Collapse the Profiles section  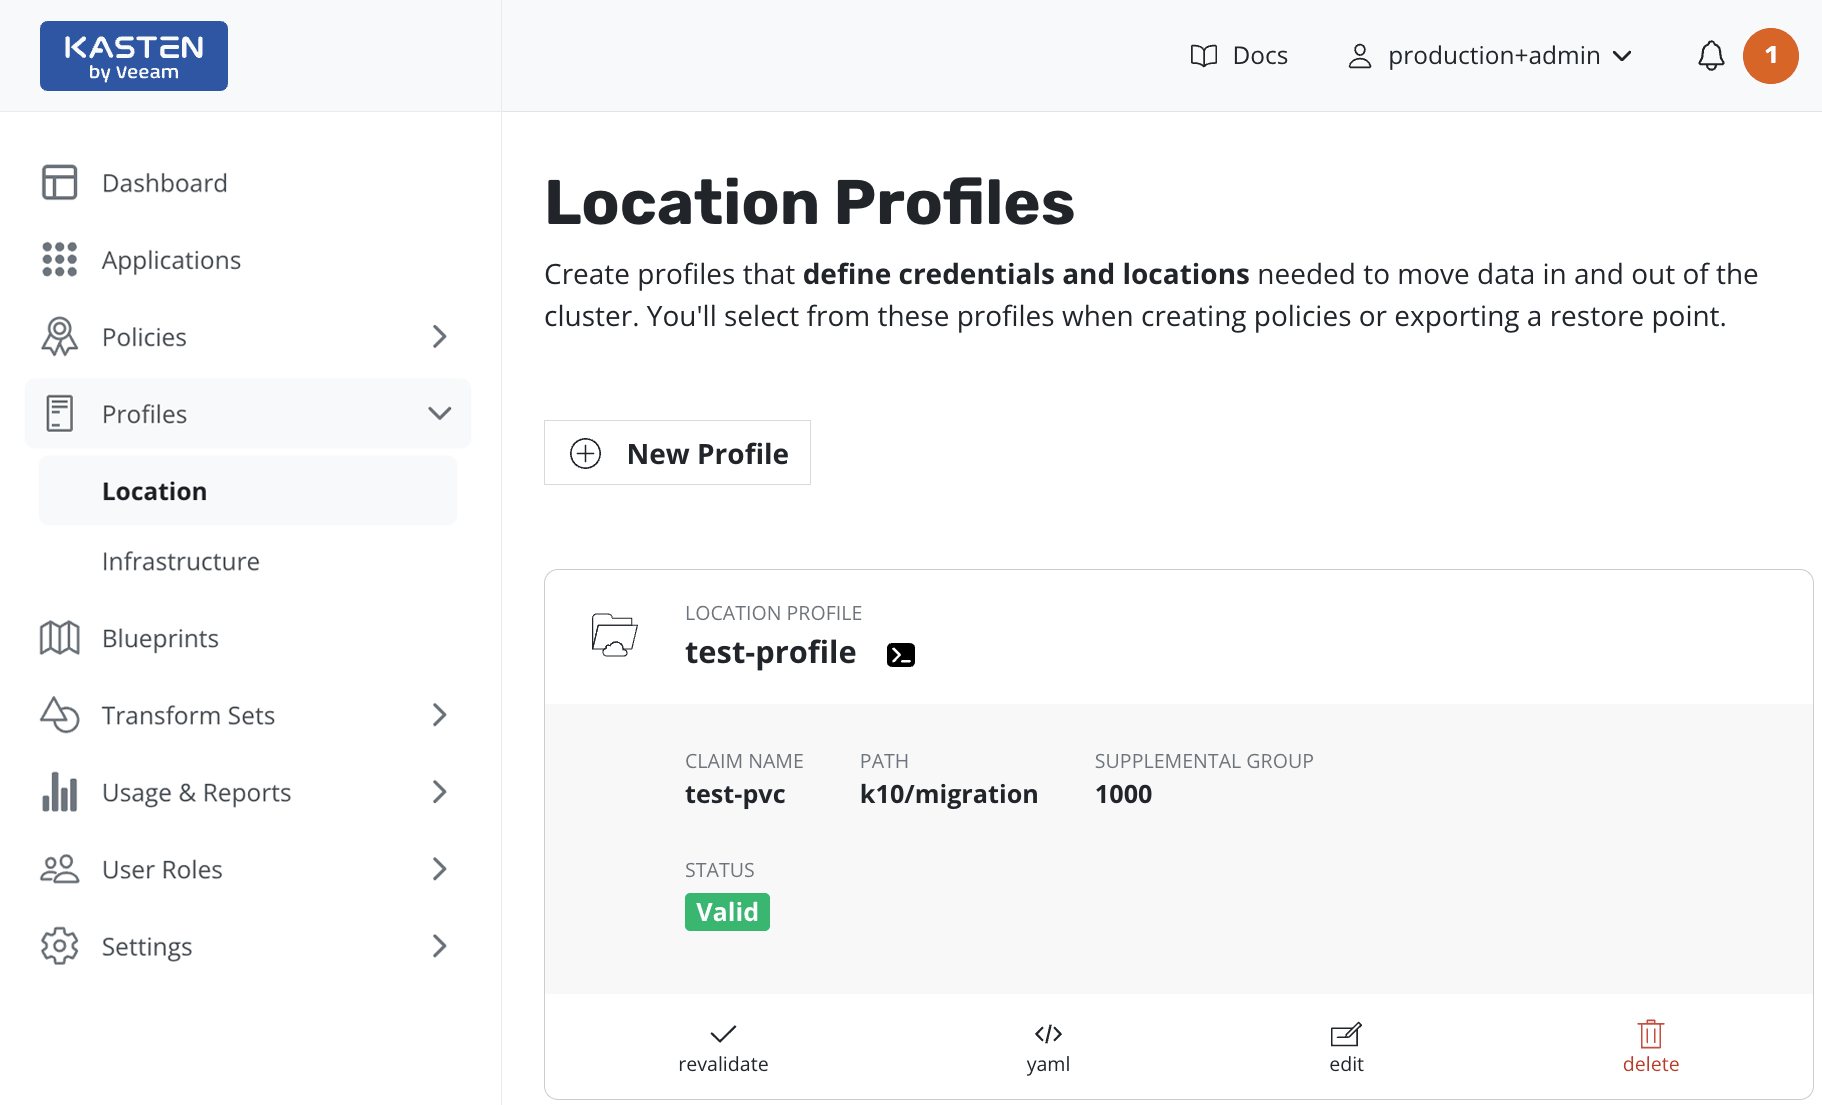439,414
